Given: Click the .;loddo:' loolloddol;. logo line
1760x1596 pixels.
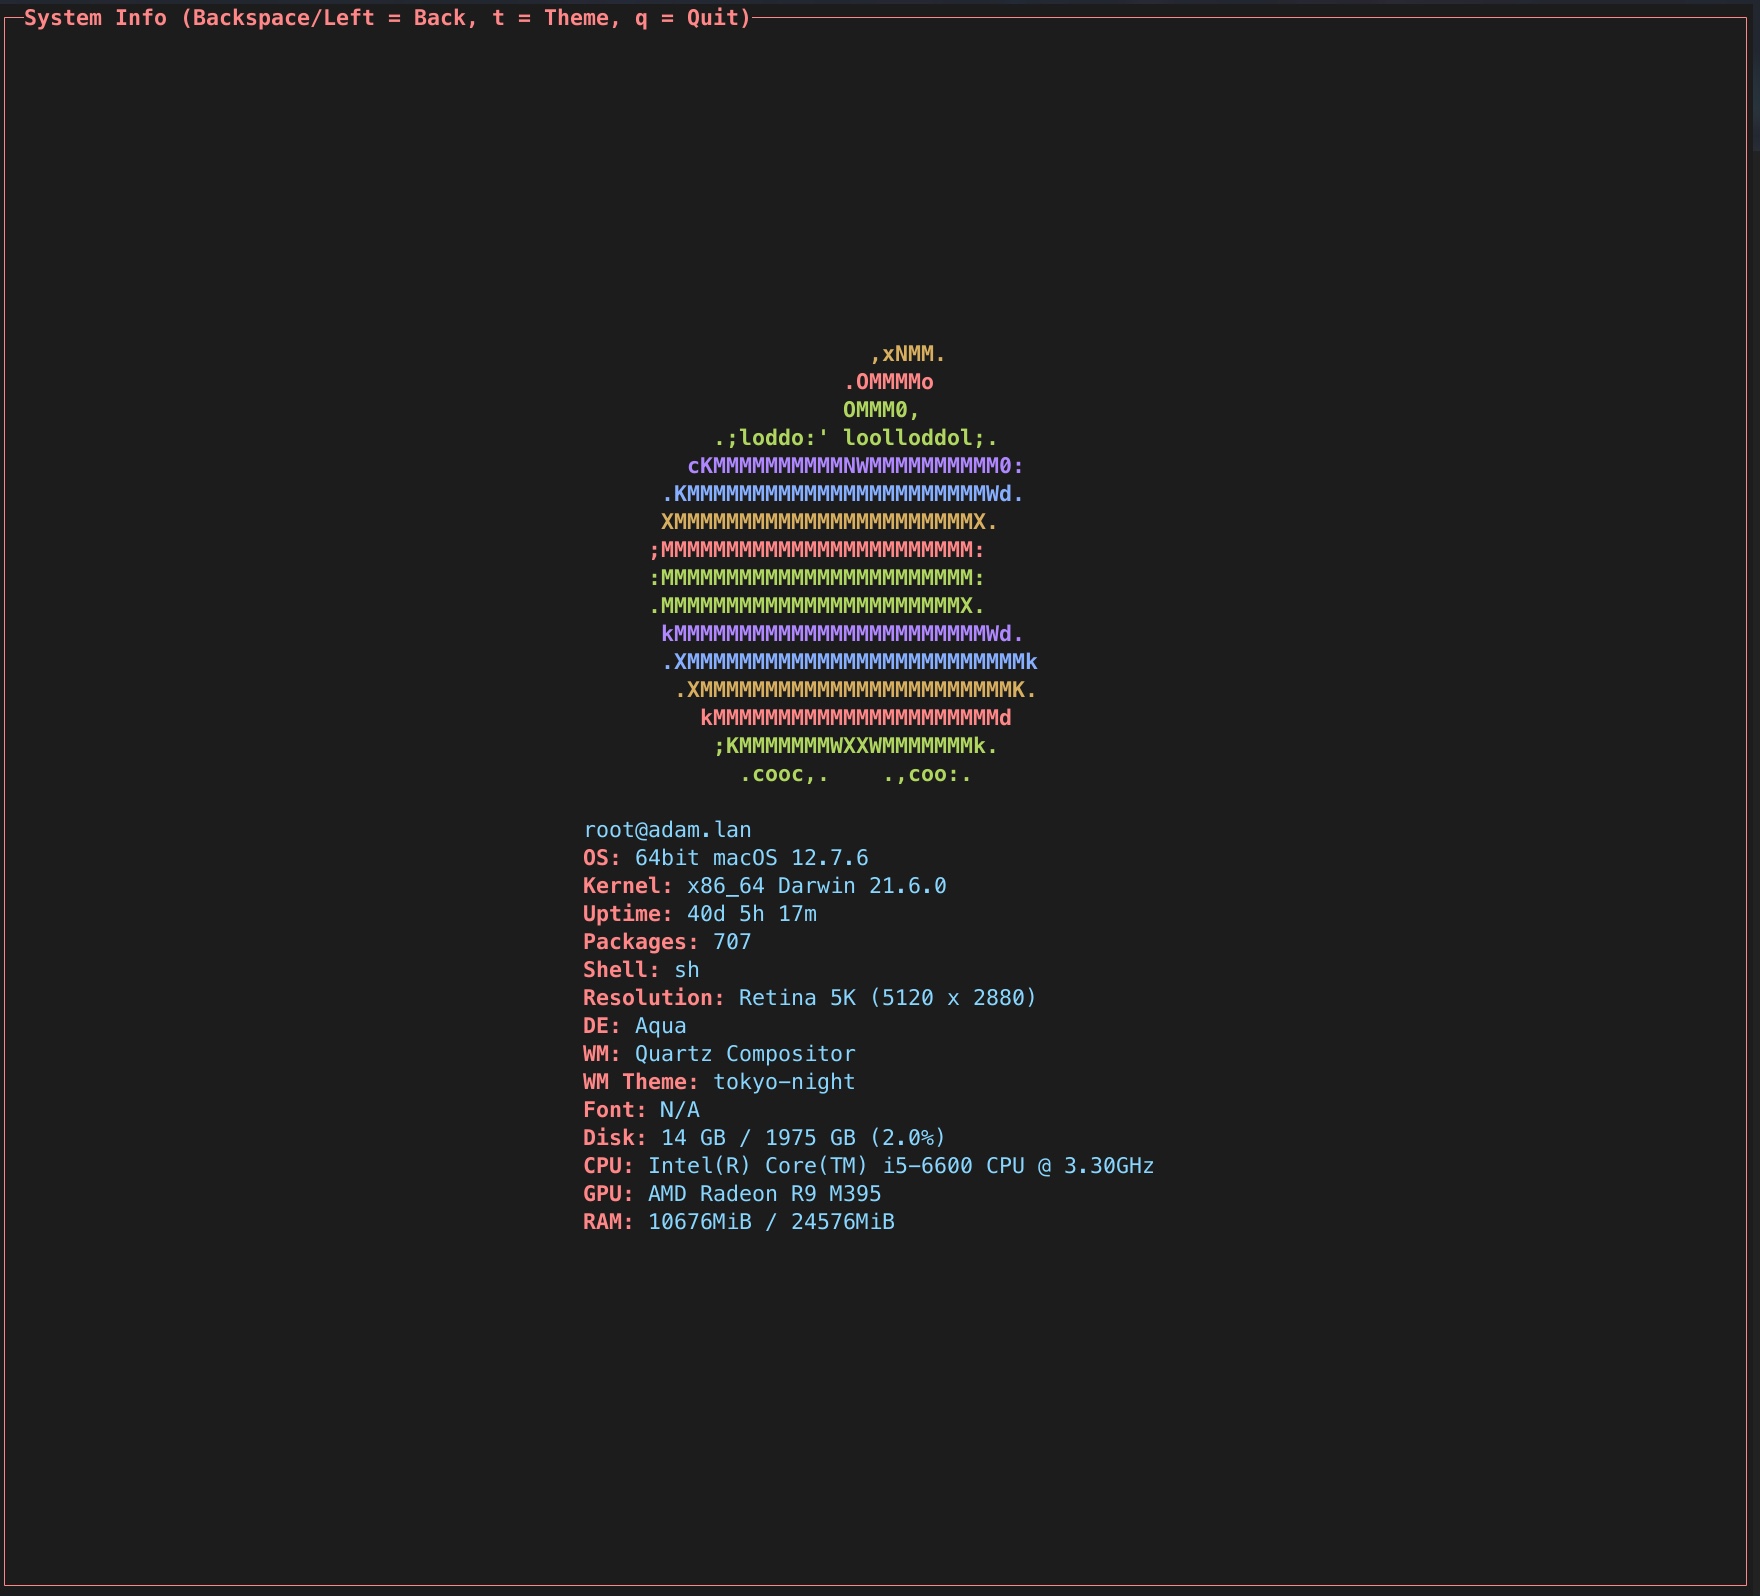Looking at the screenshot, I should (856, 438).
